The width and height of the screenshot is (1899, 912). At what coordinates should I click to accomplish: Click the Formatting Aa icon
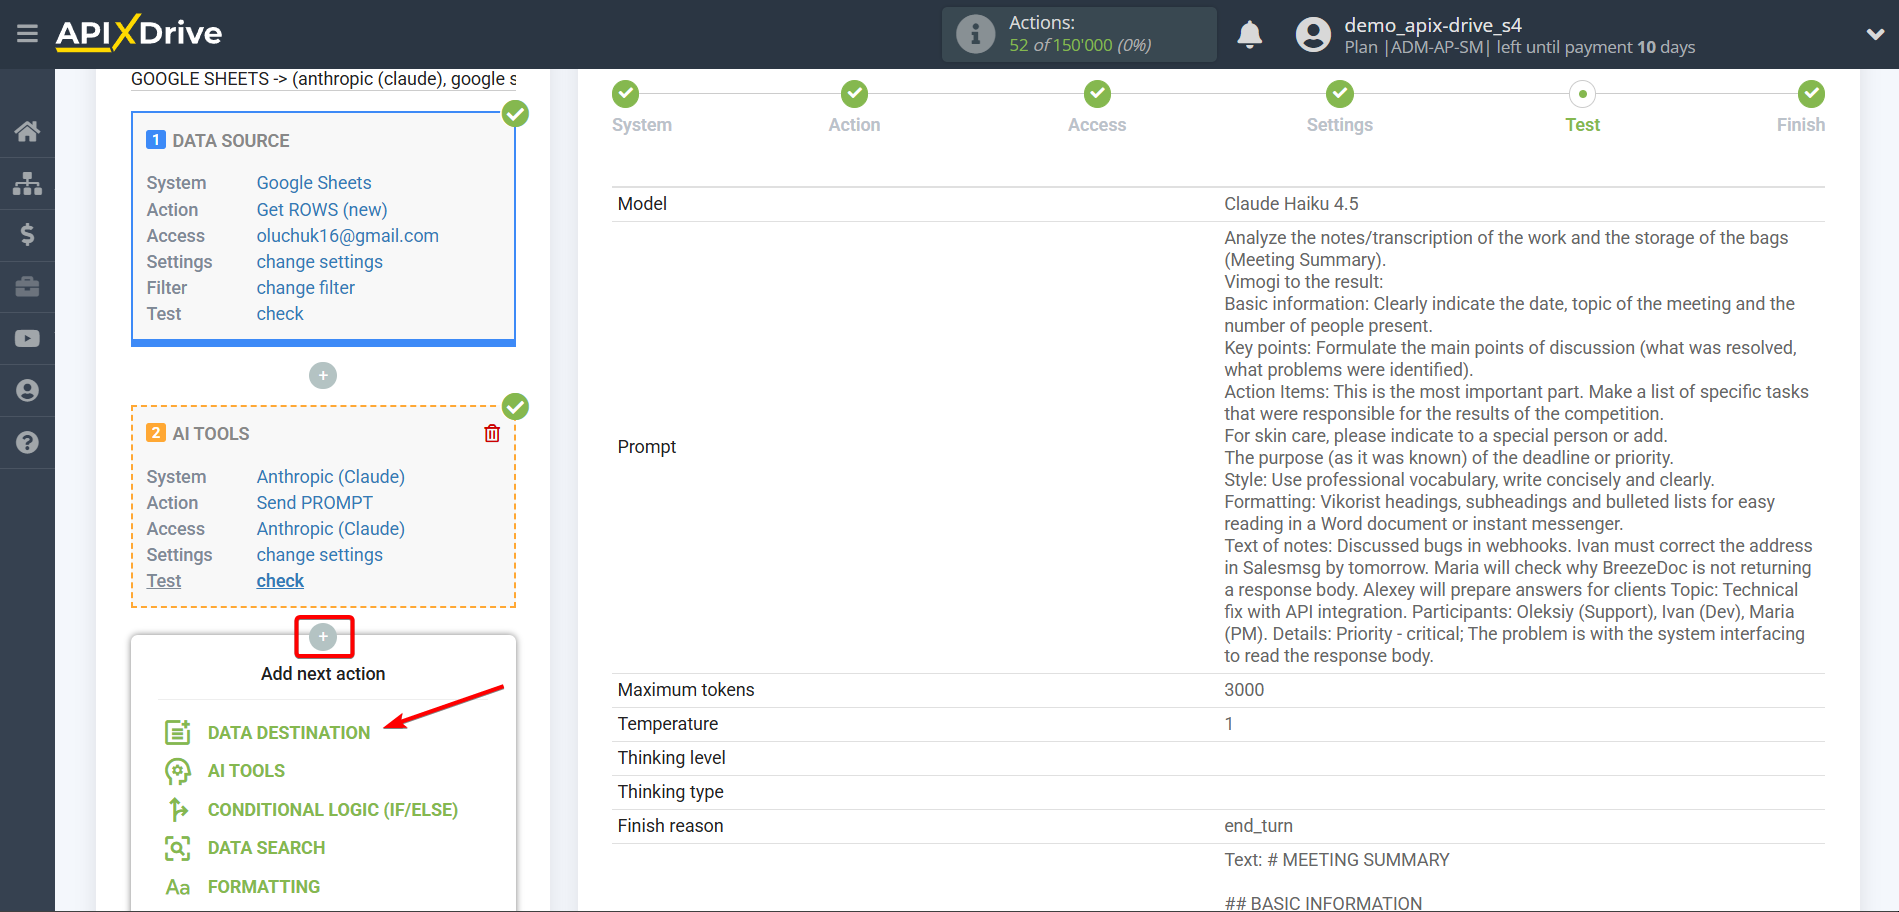177,887
